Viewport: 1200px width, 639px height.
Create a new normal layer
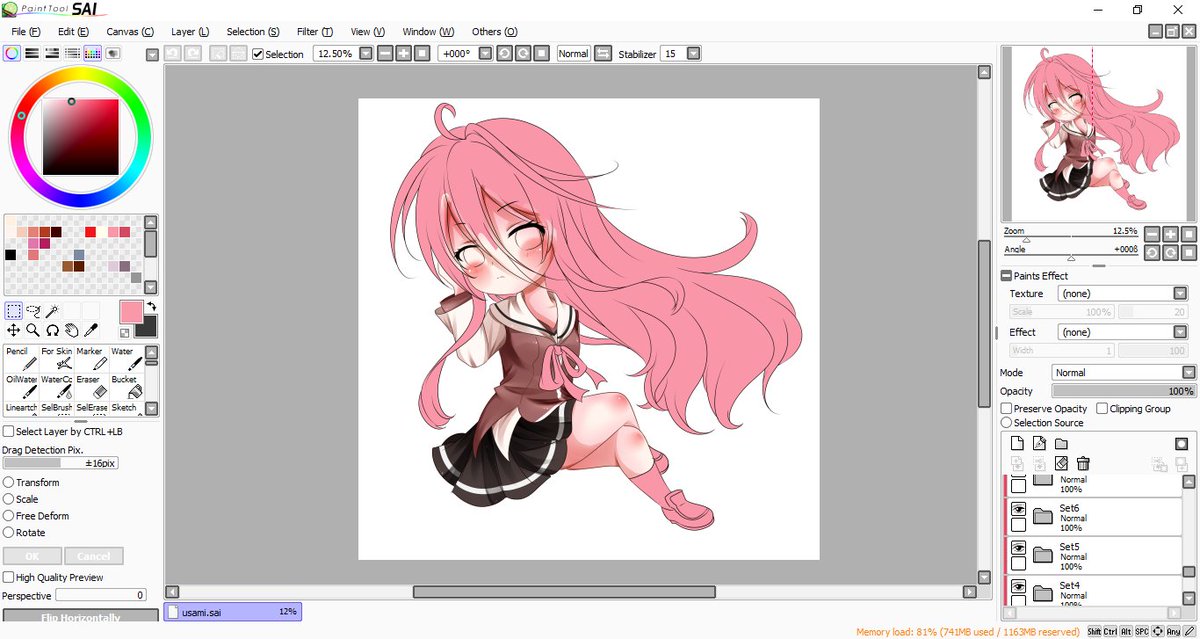point(1017,443)
